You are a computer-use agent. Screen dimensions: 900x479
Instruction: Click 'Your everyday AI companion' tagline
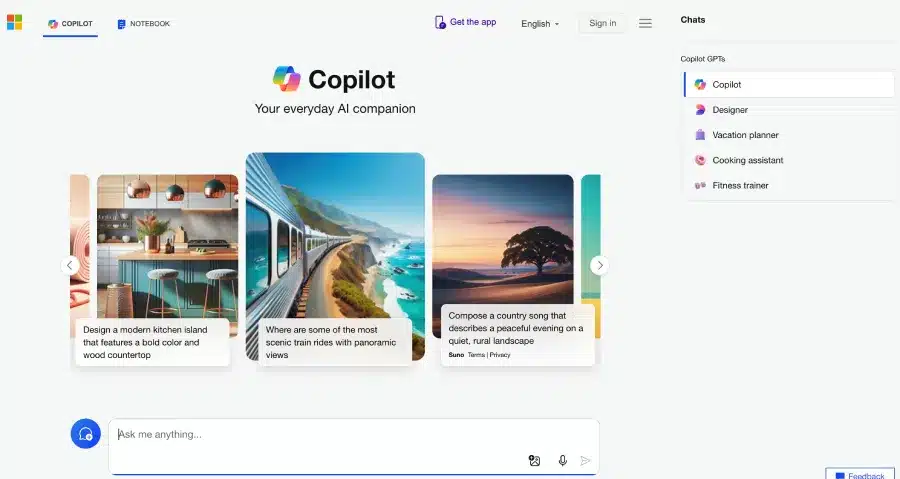[335, 108]
